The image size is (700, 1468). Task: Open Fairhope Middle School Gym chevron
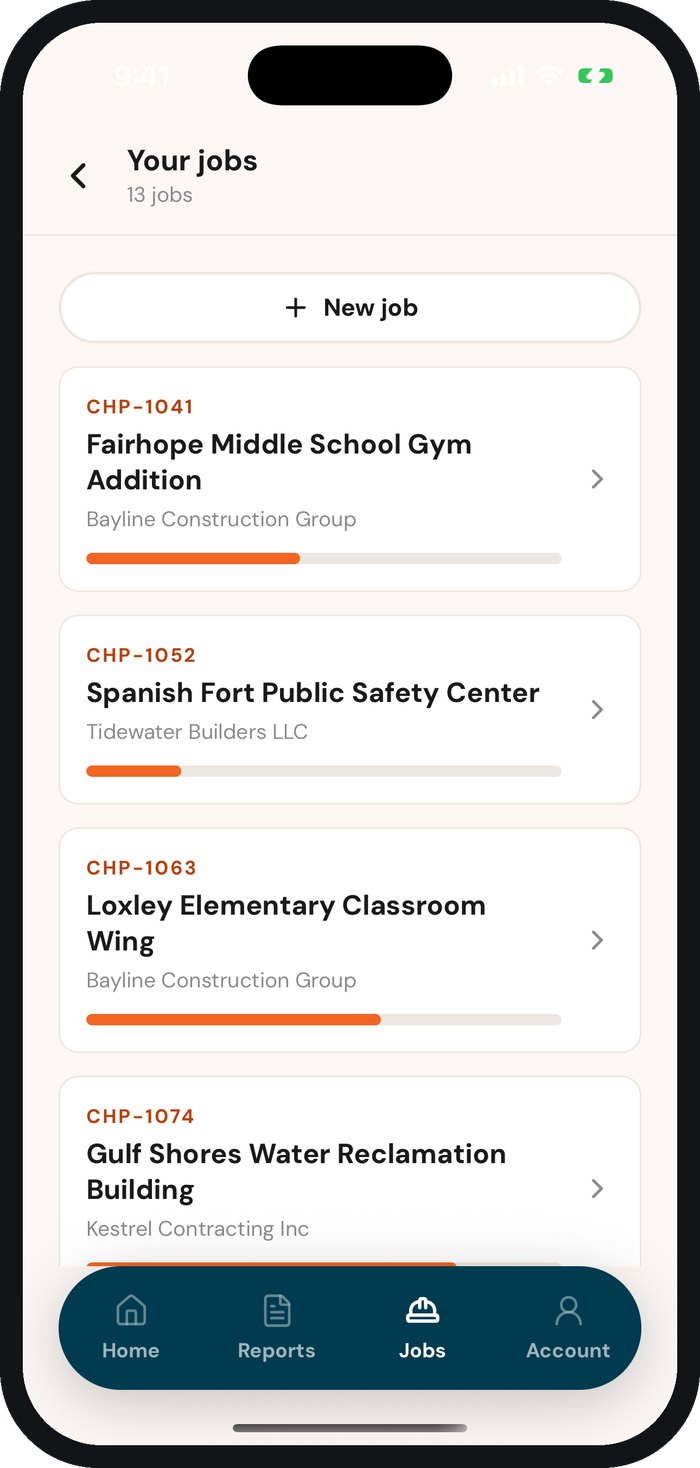pyautogui.click(x=597, y=479)
